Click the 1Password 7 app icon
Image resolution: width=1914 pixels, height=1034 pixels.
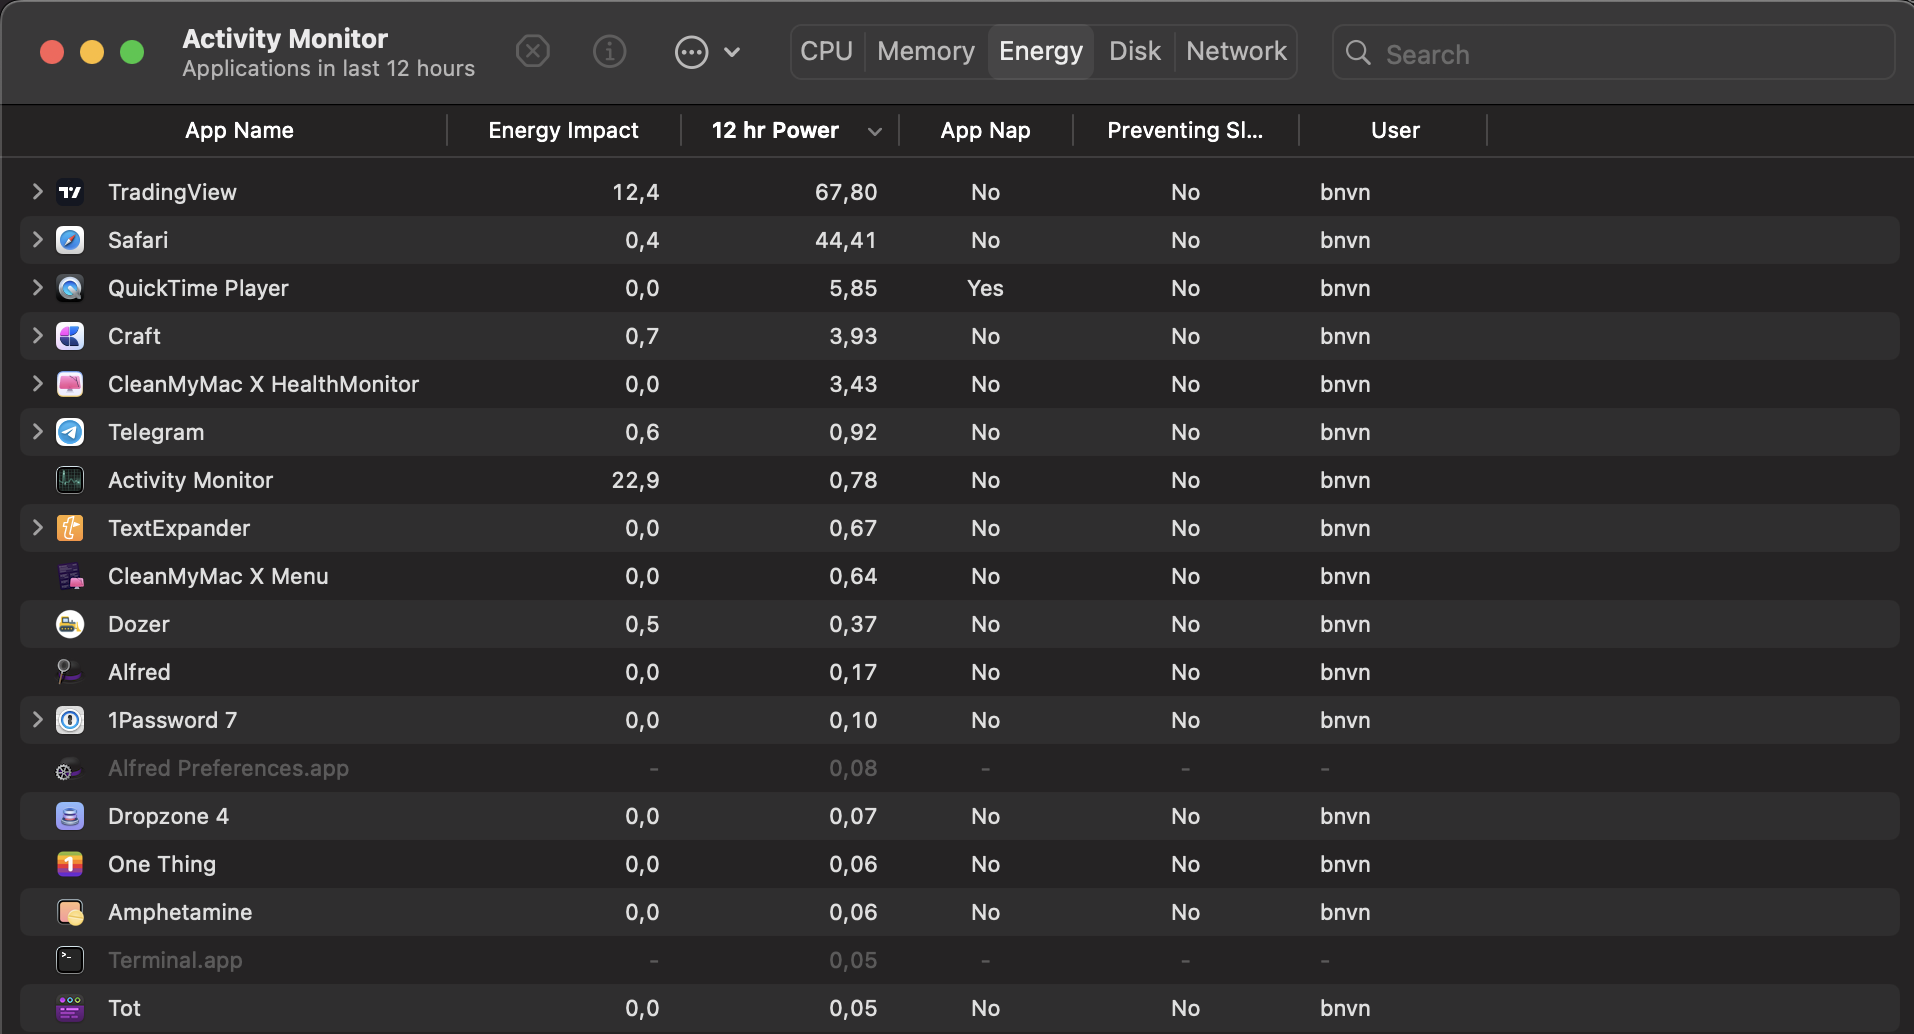point(70,720)
